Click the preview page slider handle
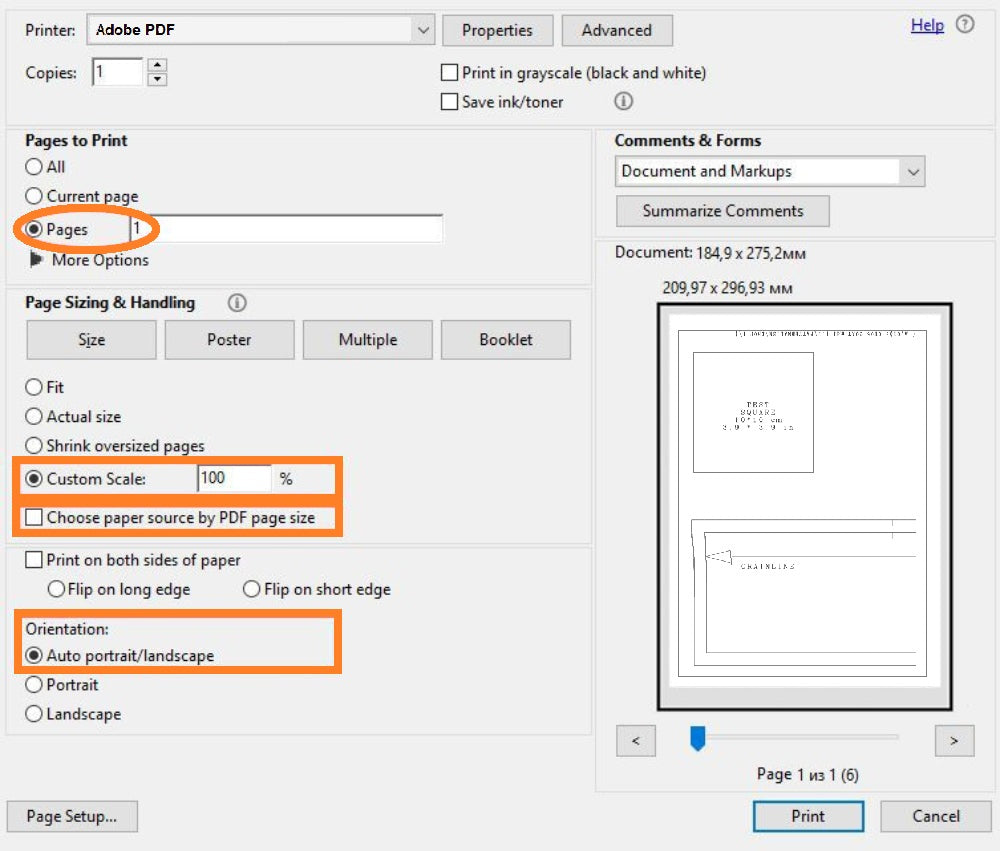Viewport: 1000px width, 851px height. coord(698,738)
